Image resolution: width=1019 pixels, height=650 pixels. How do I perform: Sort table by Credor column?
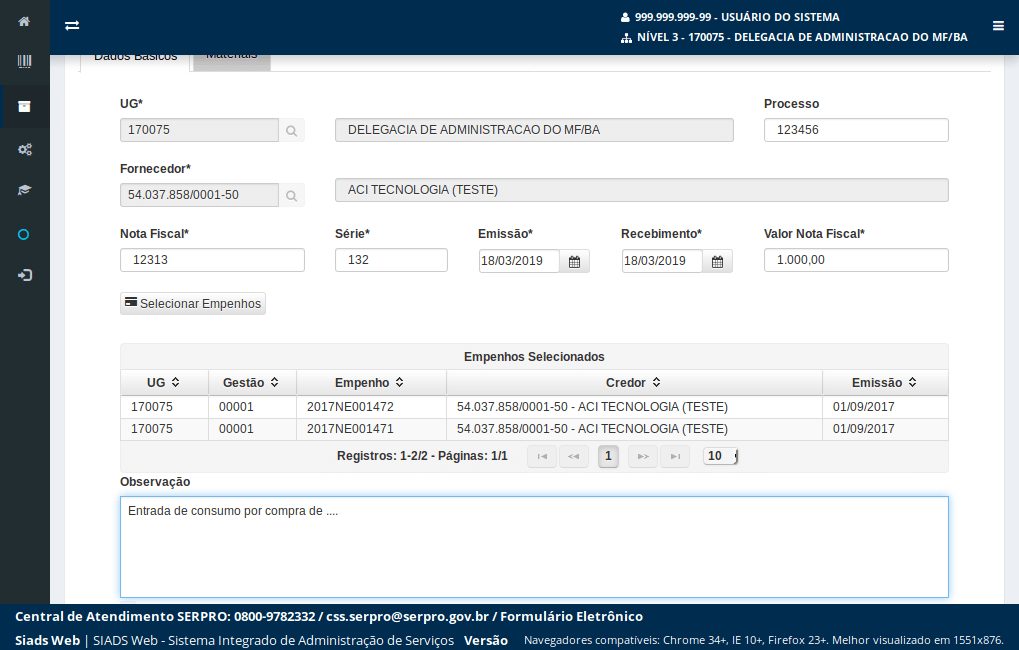pyautogui.click(x=634, y=383)
